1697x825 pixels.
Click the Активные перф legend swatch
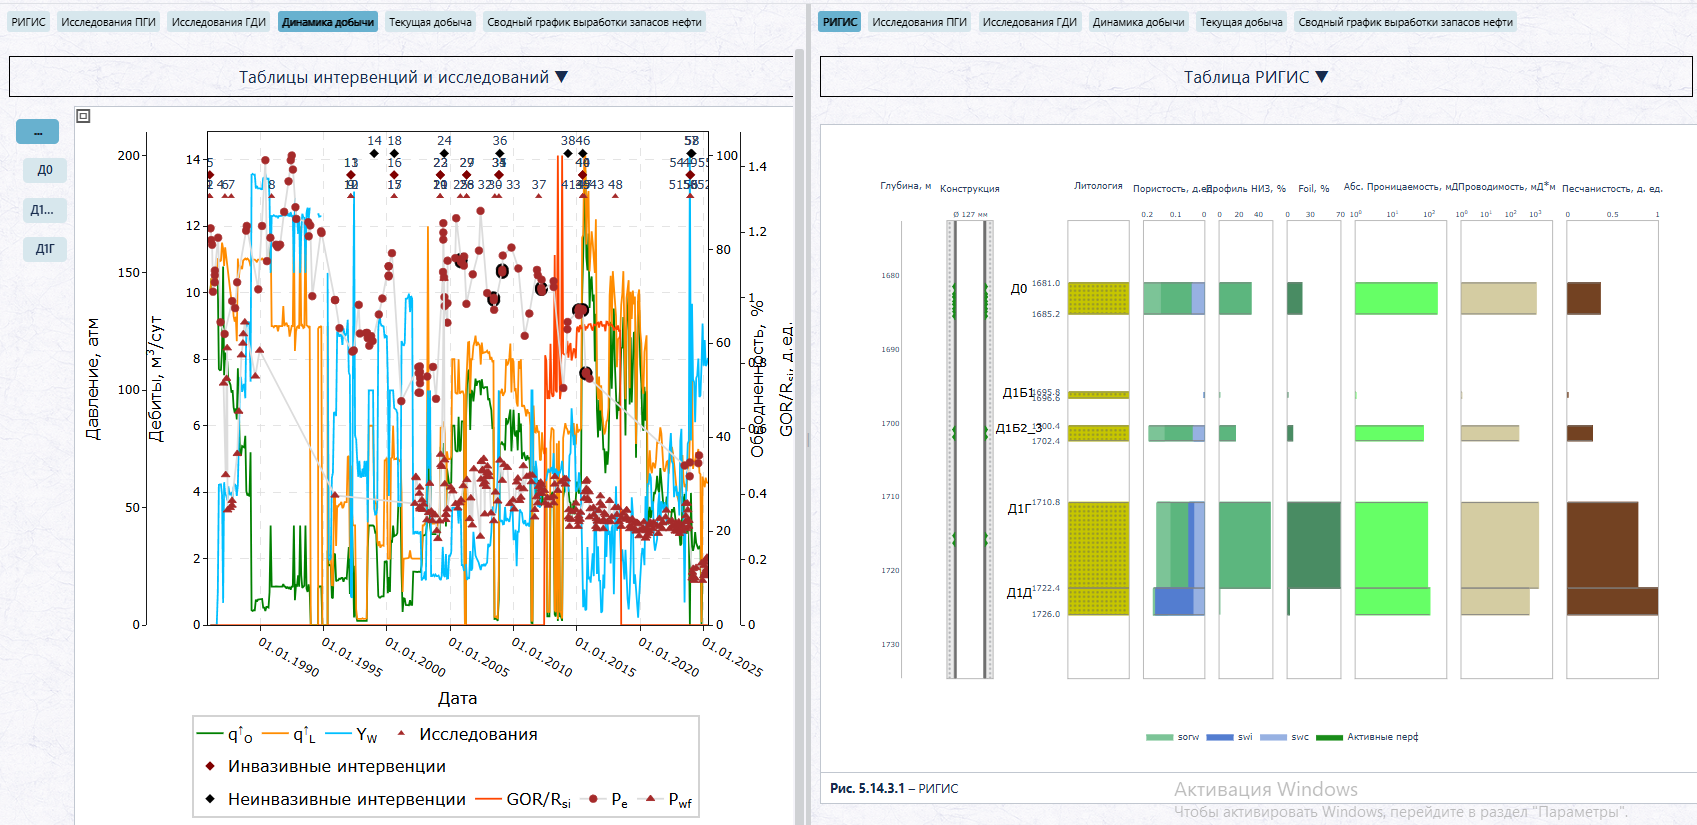[1329, 737]
